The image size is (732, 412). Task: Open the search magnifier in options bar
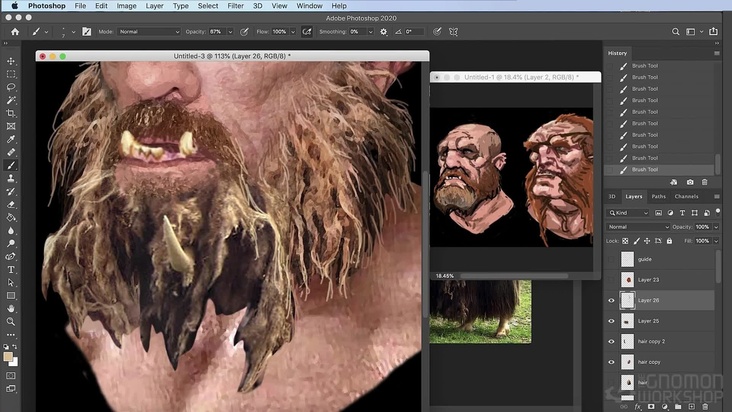click(676, 32)
